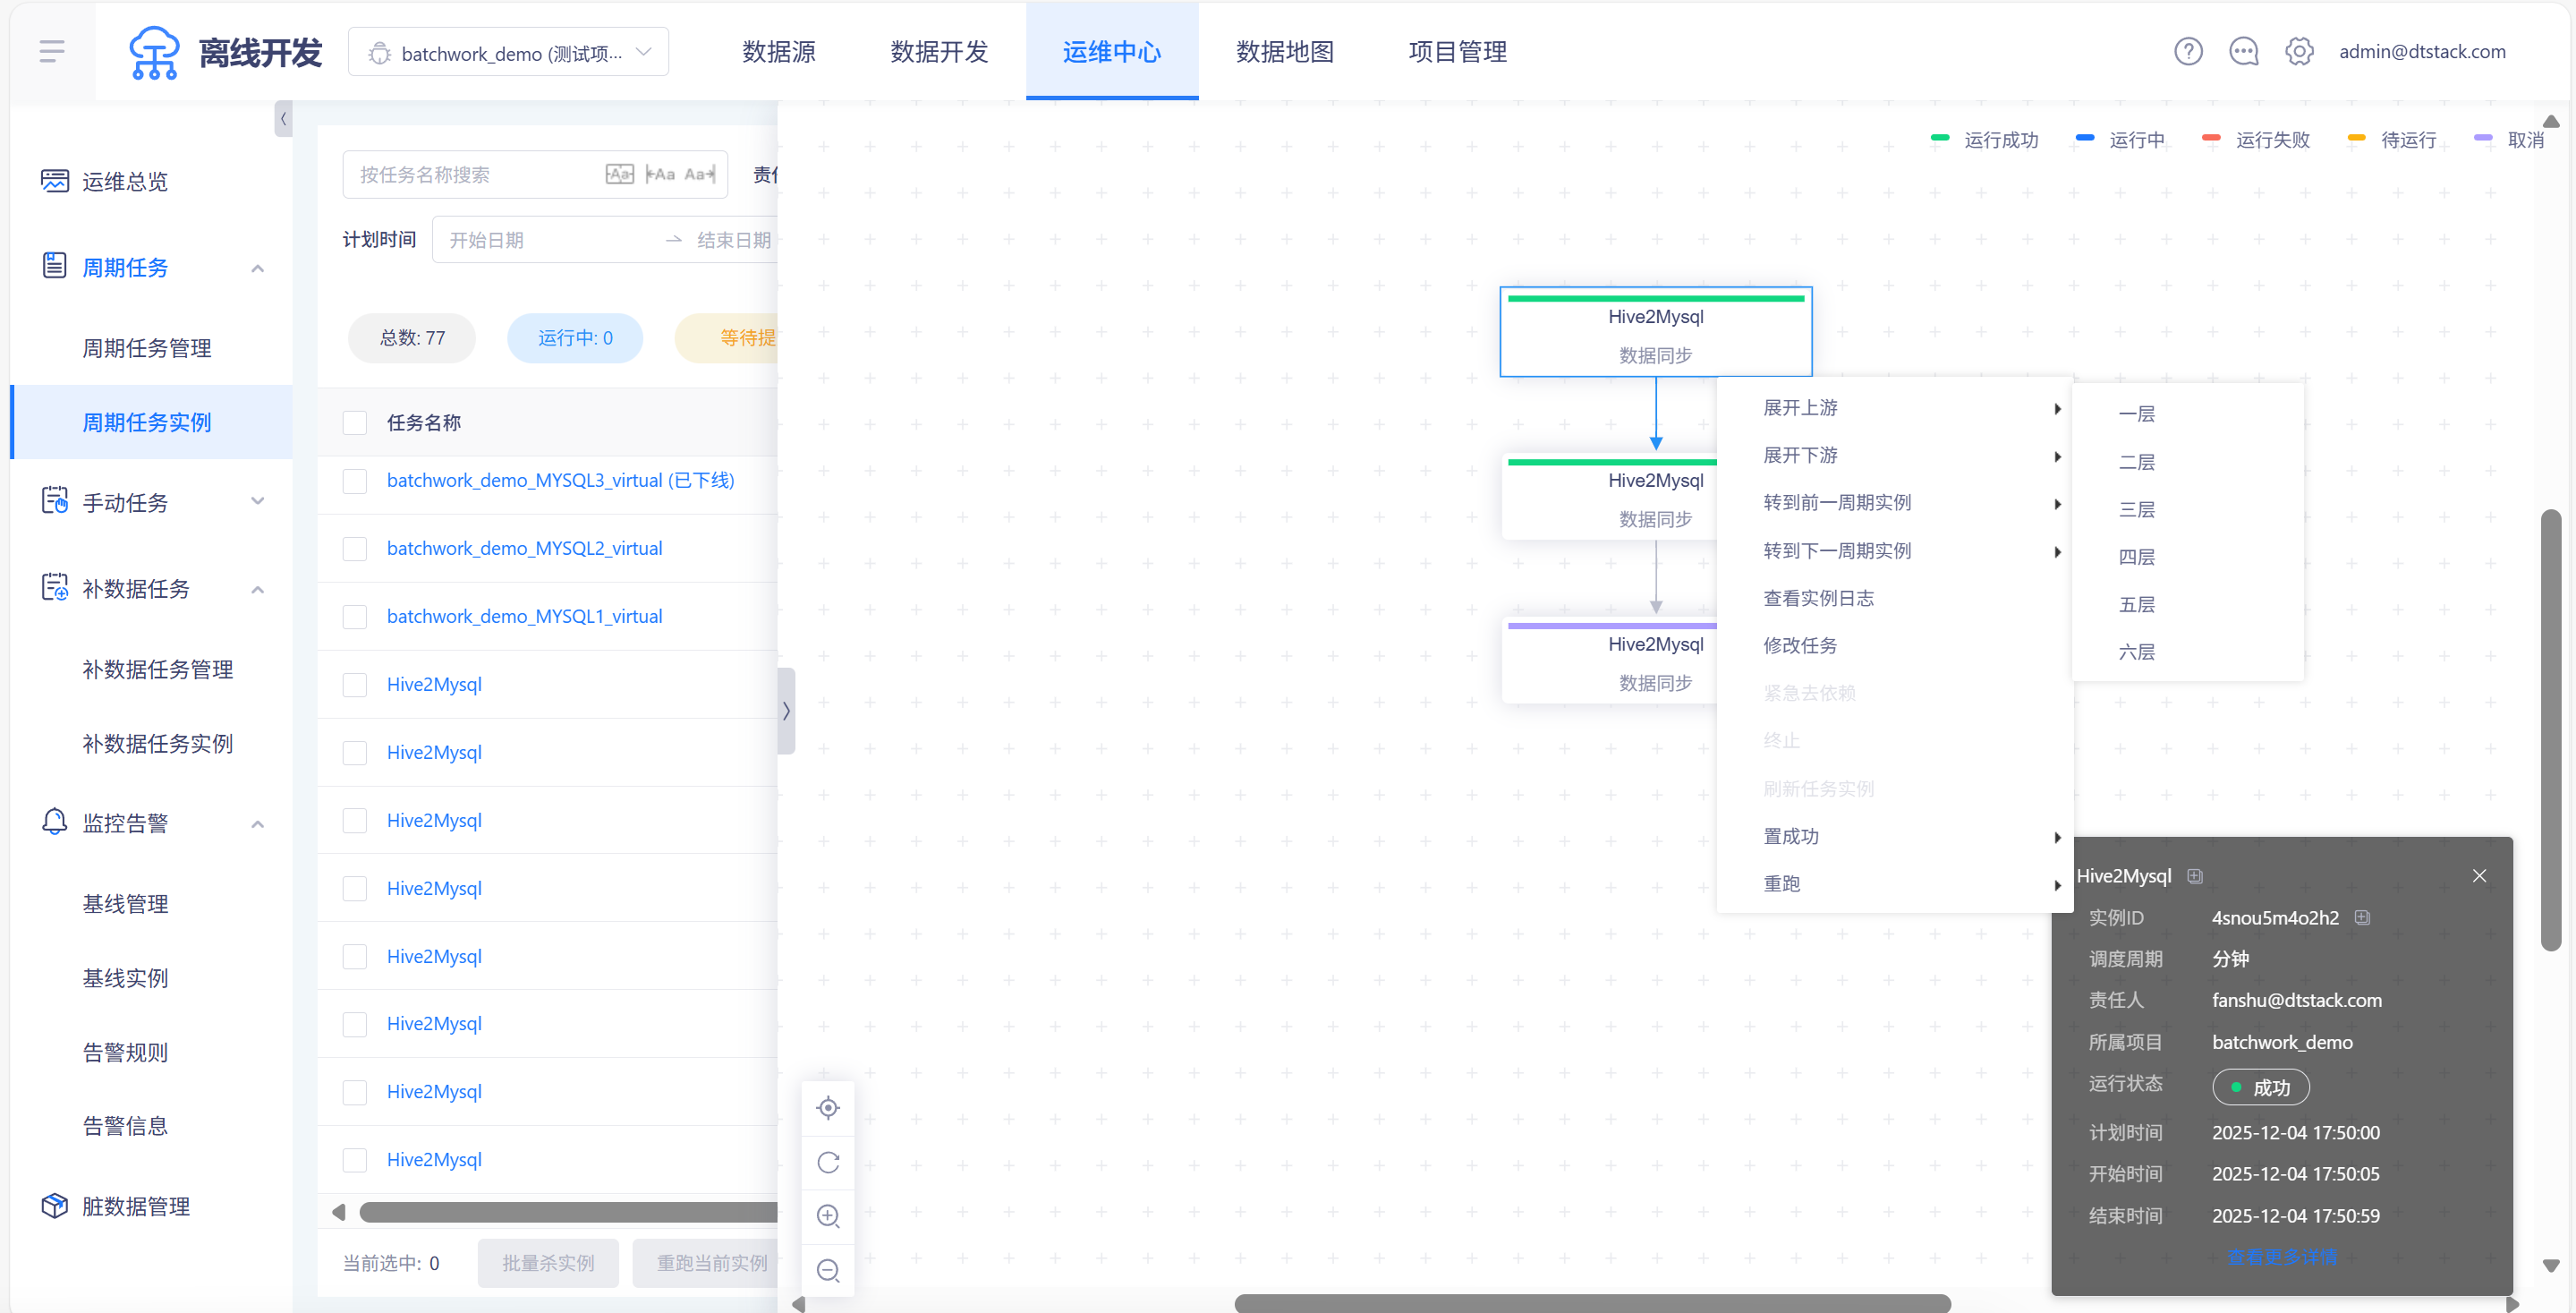
Task: Expand 转到前一周期实例 submenu
Action: point(1894,502)
